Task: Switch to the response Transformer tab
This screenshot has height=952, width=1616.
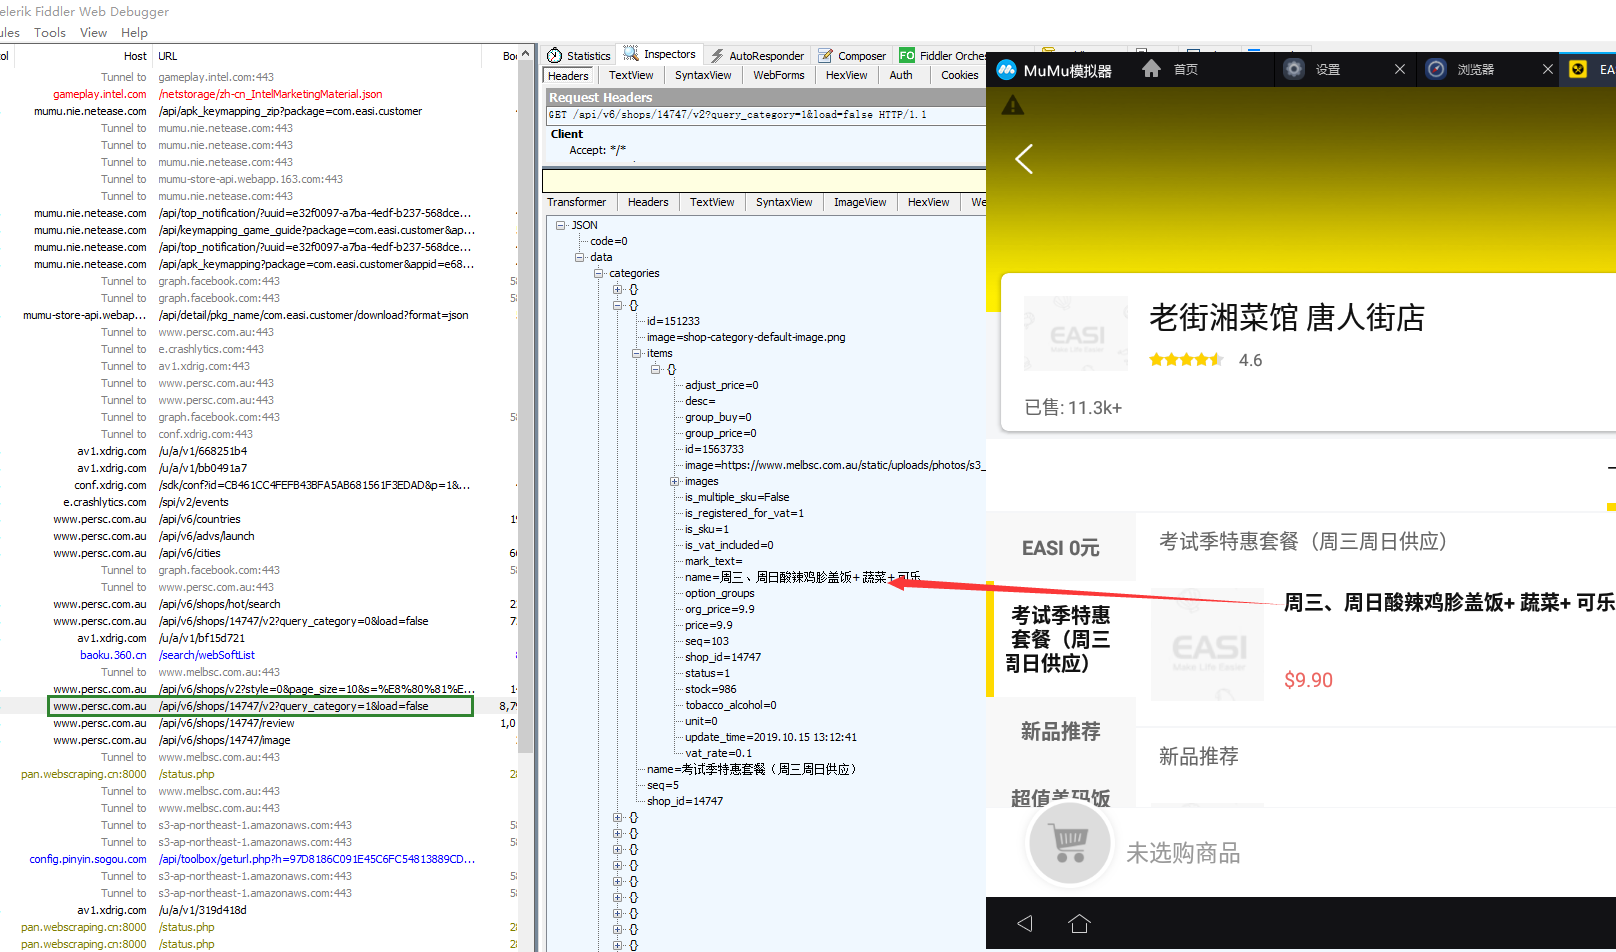Action: (x=577, y=202)
